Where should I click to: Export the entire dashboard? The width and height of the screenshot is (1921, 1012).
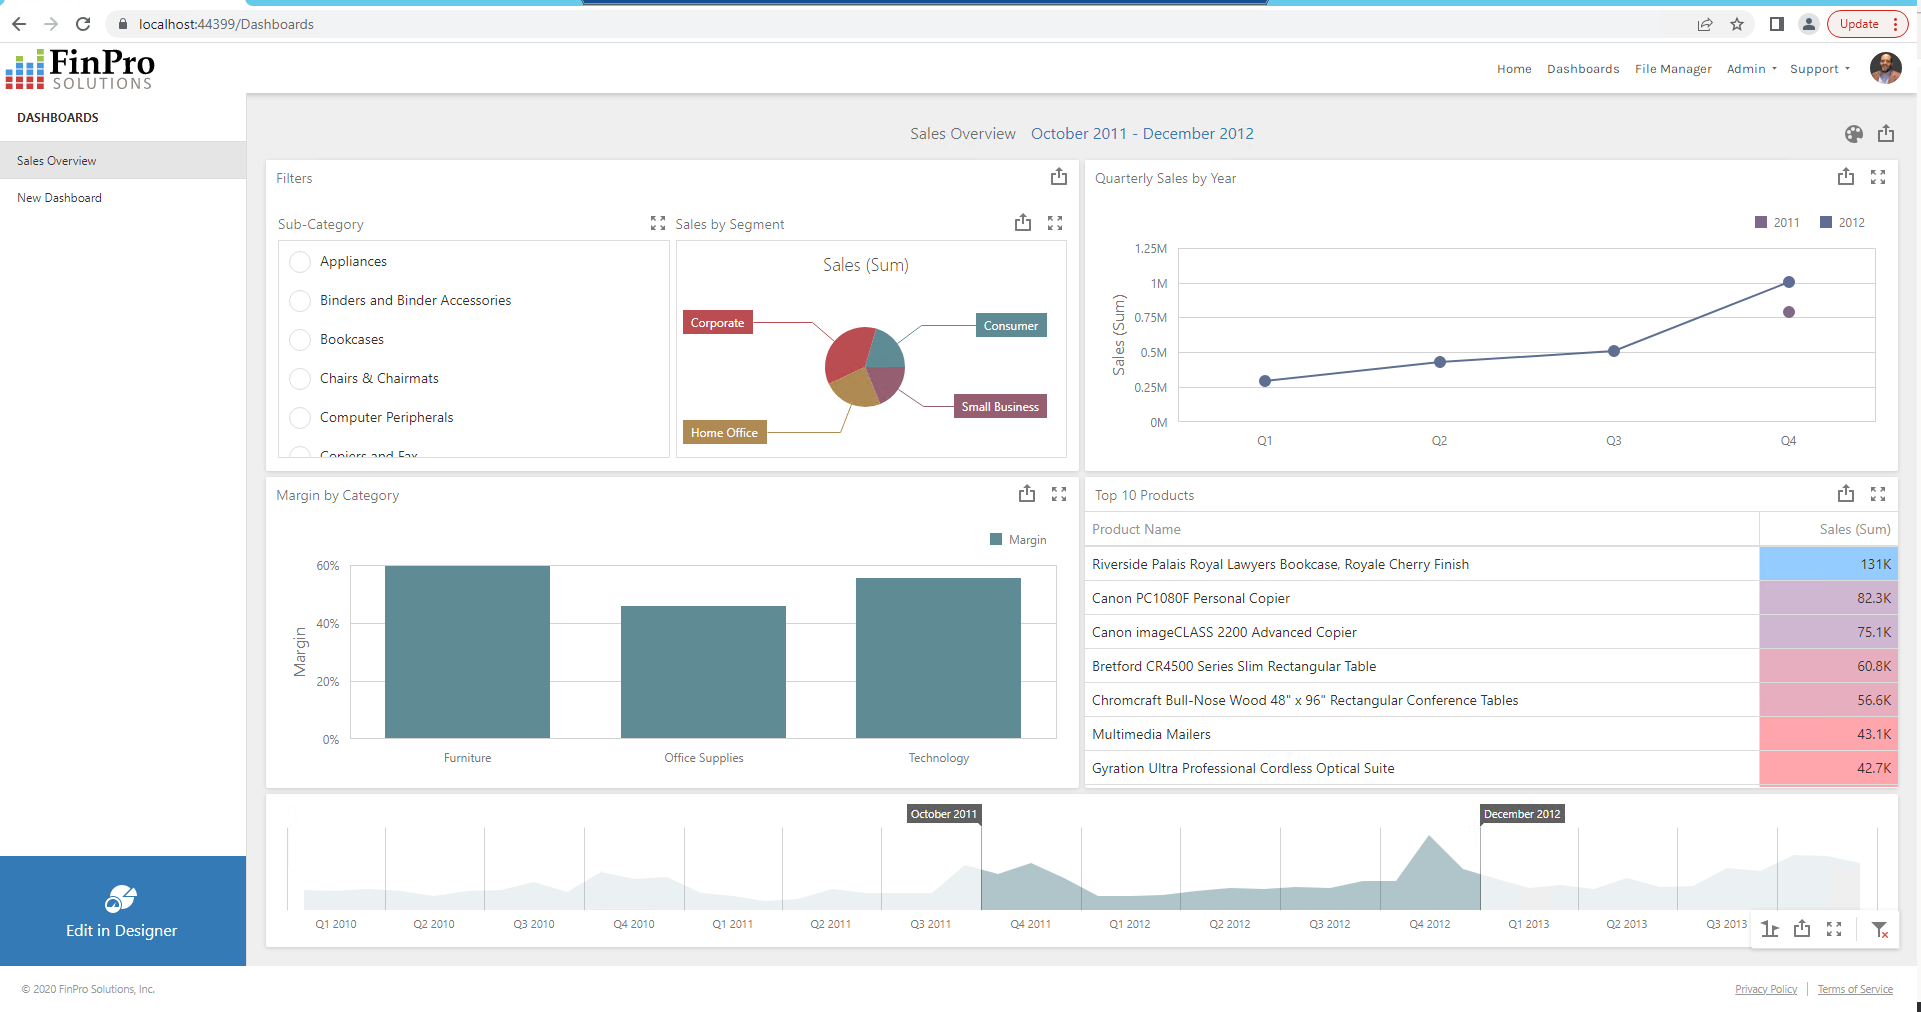(x=1887, y=133)
